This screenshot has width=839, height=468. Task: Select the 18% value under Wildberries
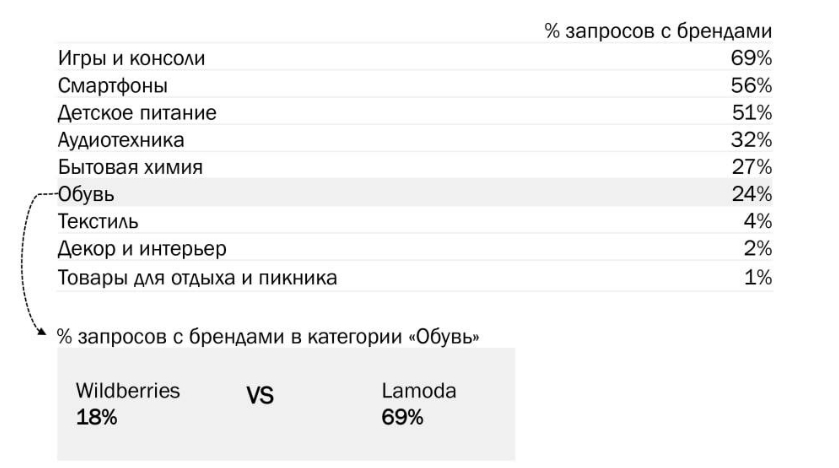96,418
